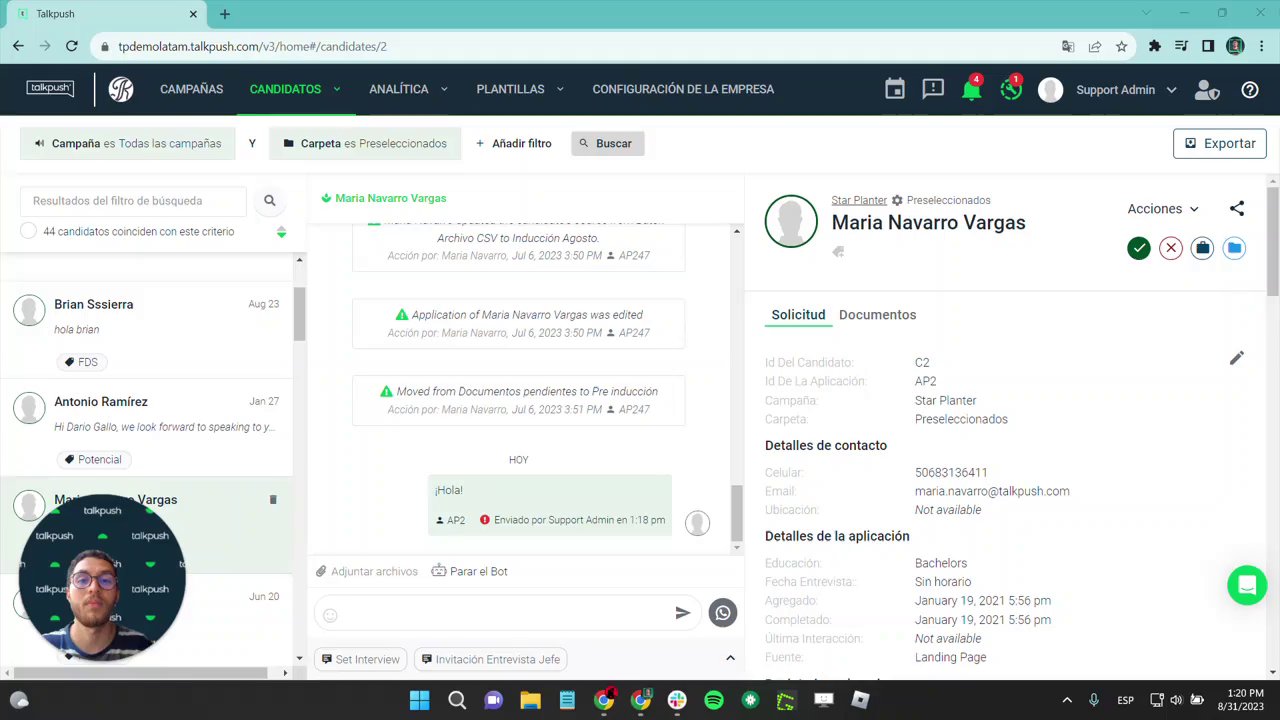Change the Campaña es Todas las campañas filter

pos(127,143)
